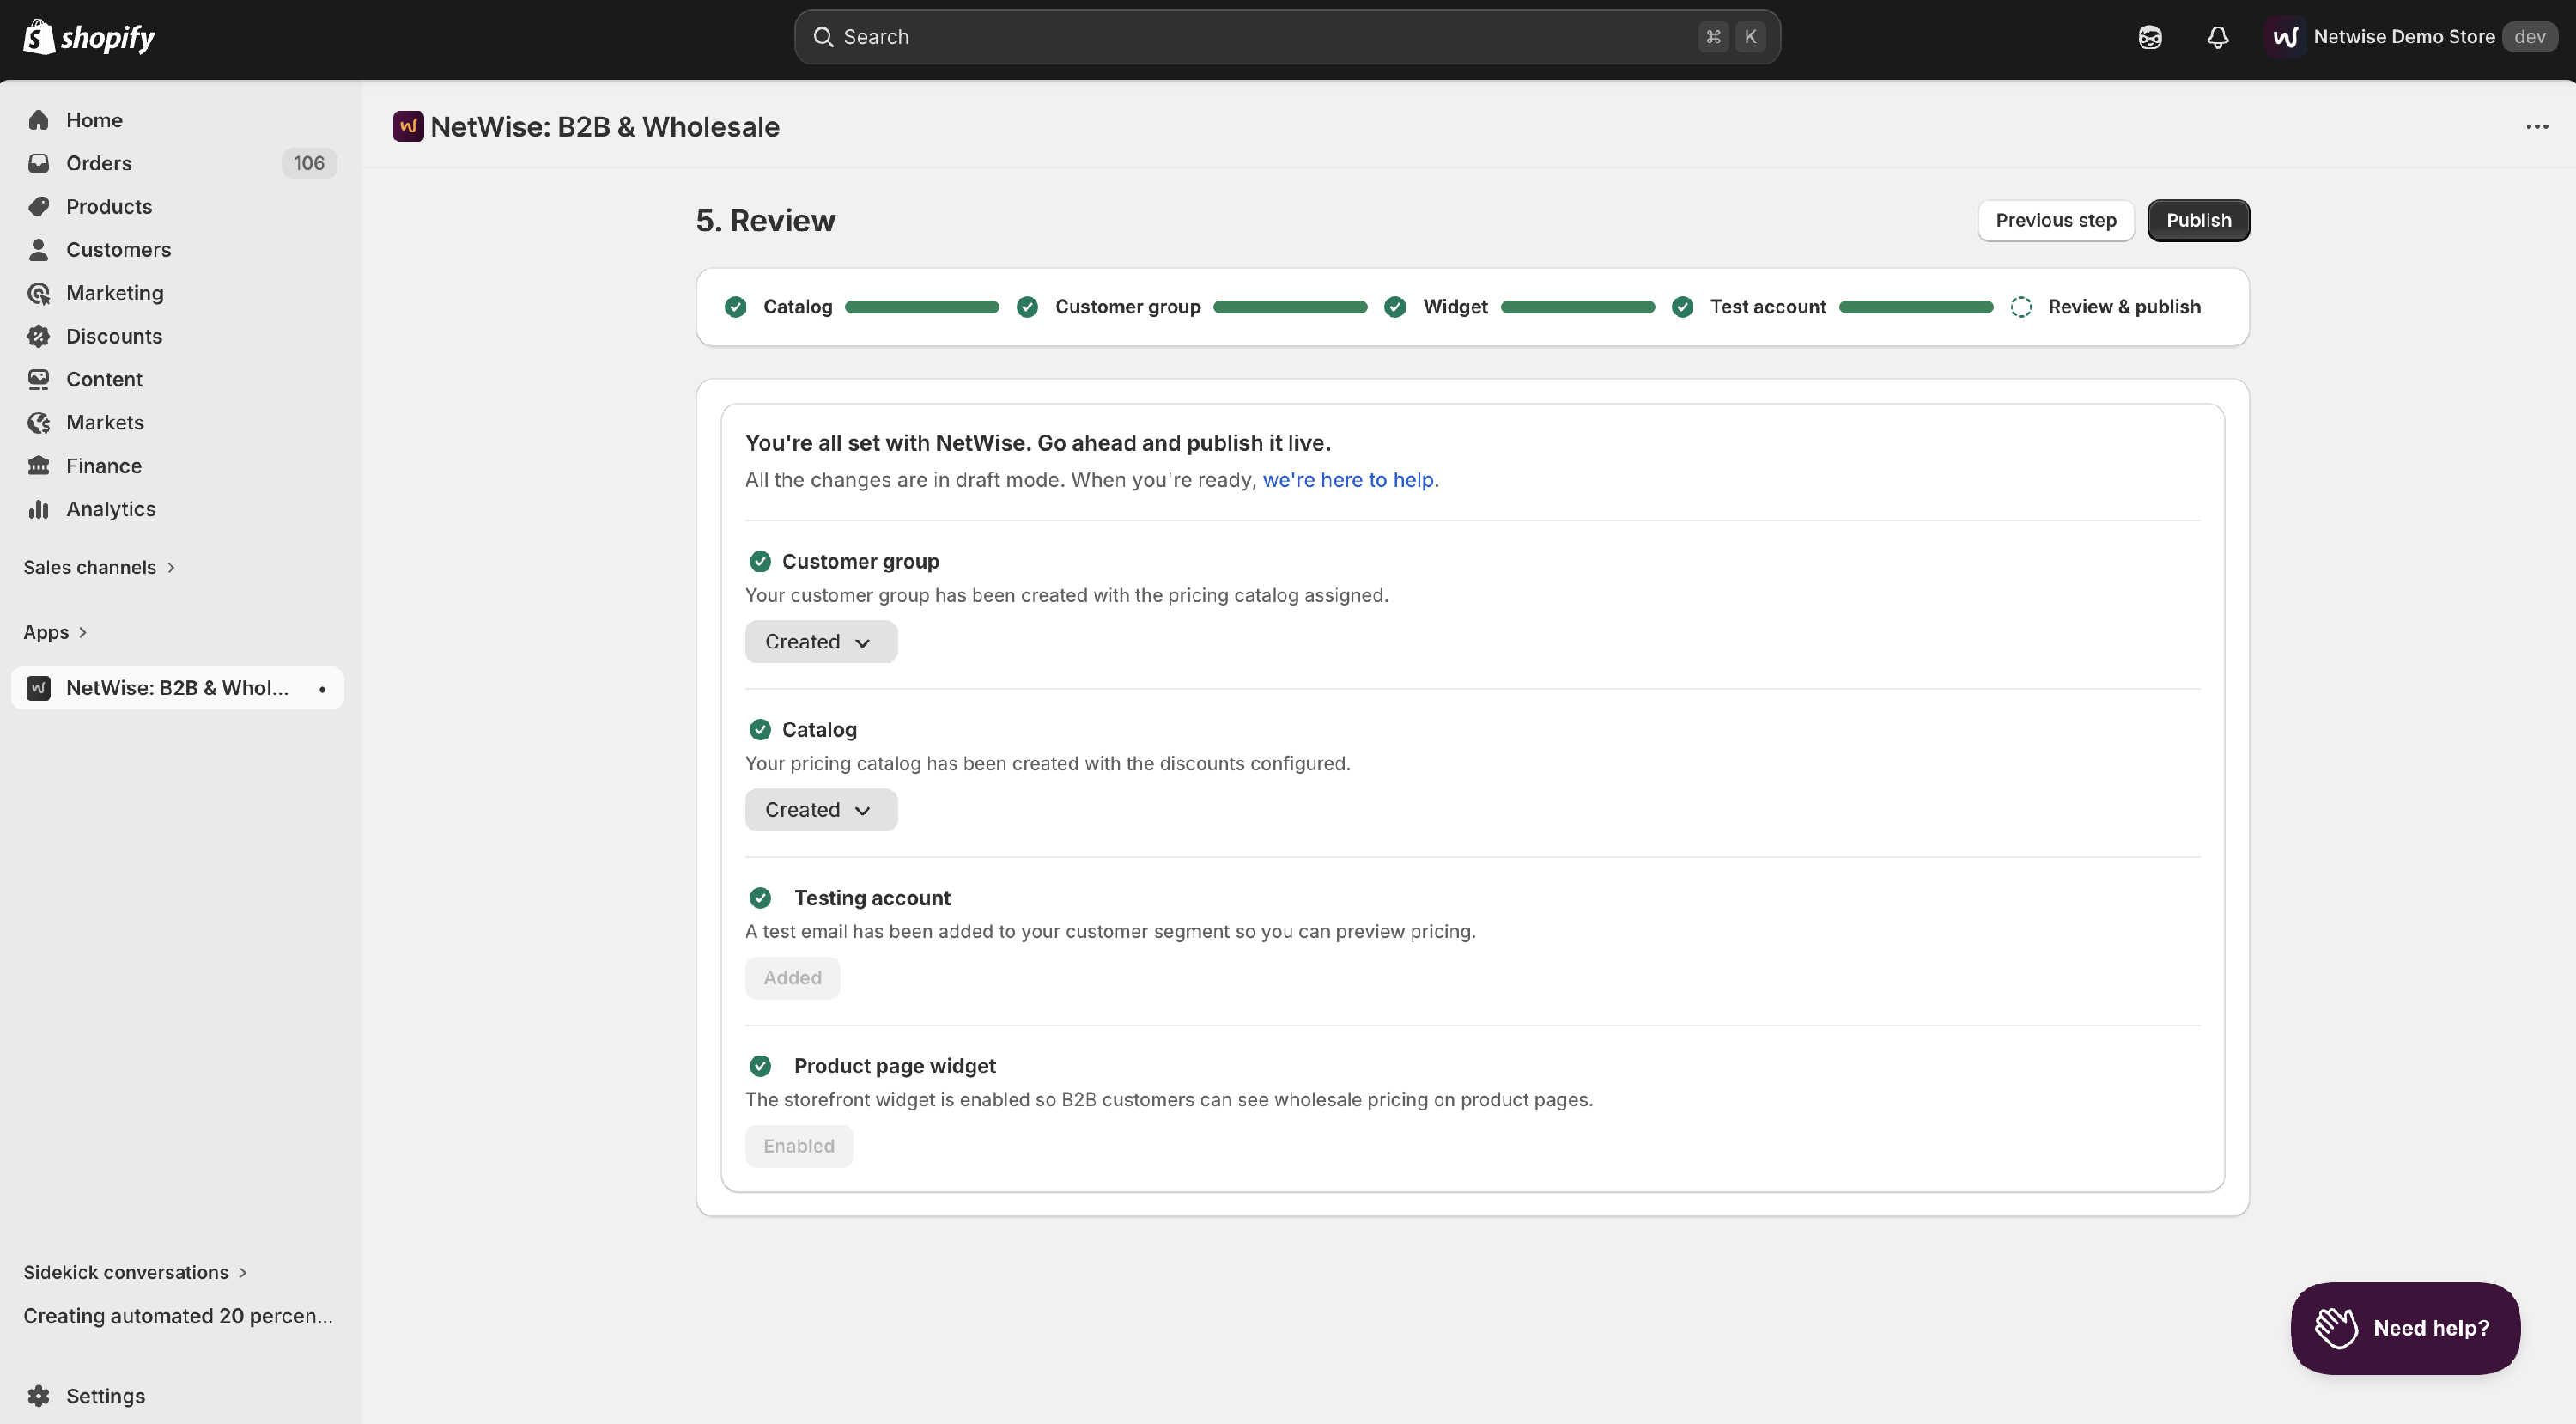Expand Created dropdown under Customer group
The width and height of the screenshot is (2576, 1424).
(x=821, y=642)
